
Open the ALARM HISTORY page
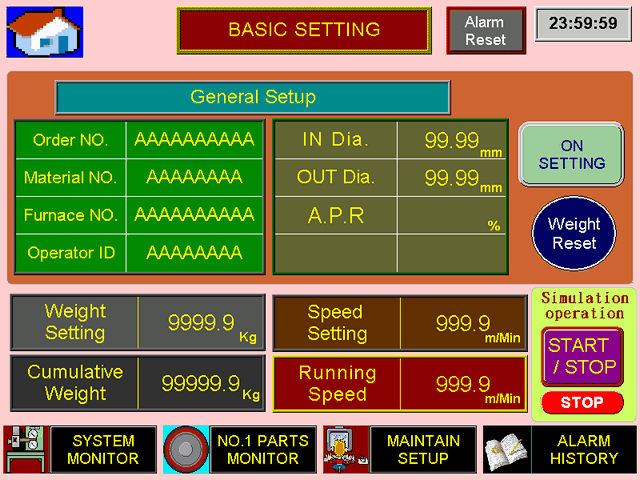(583, 450)
